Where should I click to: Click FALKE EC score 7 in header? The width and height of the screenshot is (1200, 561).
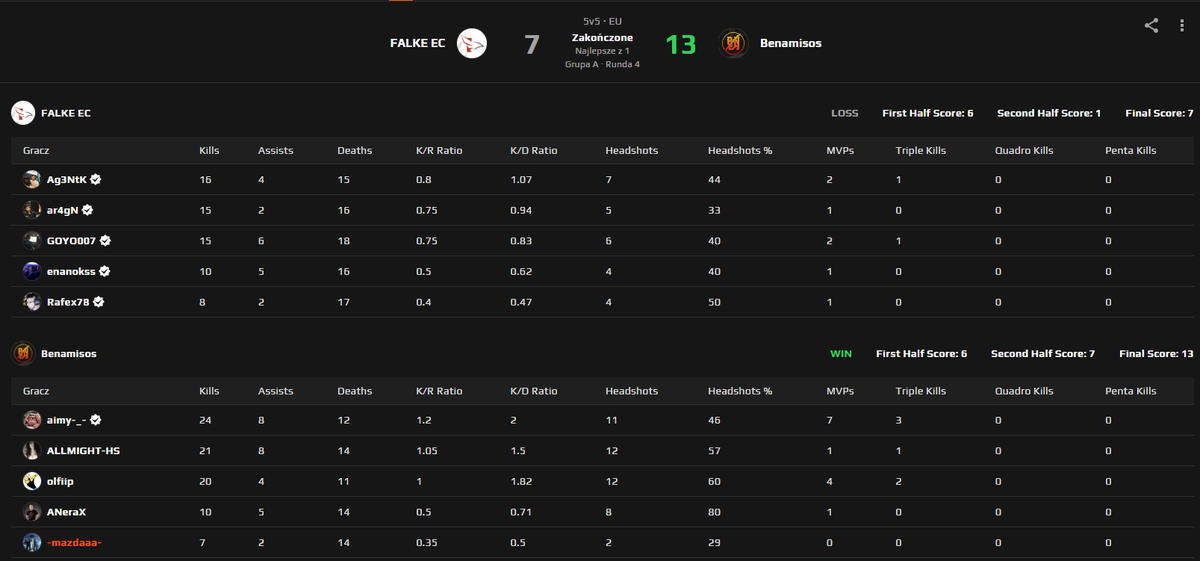(x=532, y=44)
